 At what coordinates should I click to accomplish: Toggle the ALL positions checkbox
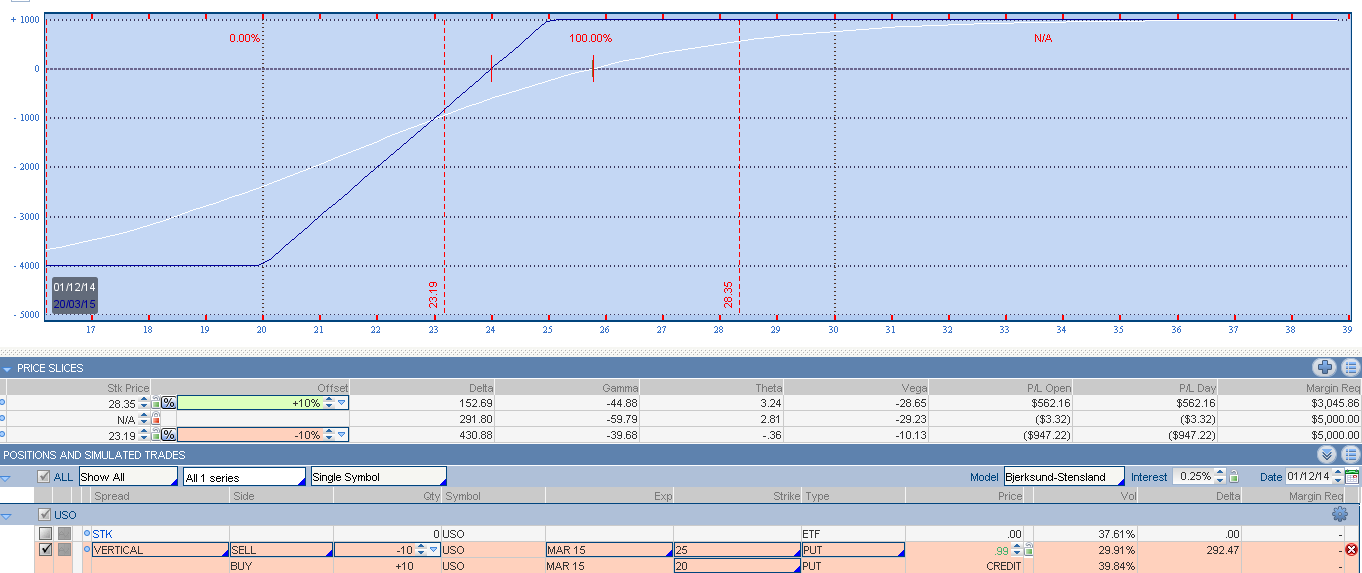[44, 477]
